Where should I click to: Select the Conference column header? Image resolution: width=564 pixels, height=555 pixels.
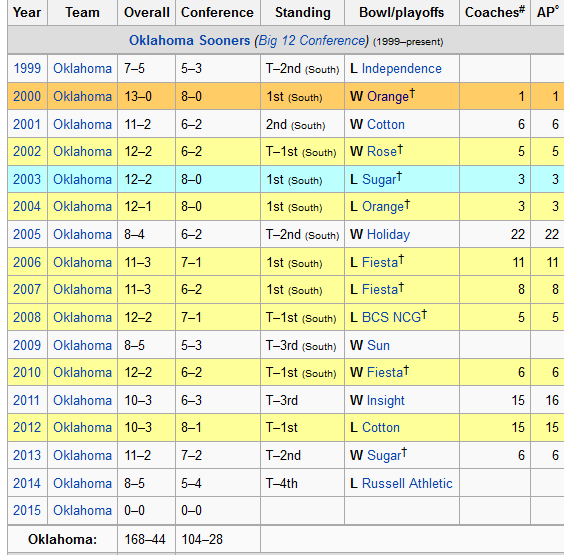click(x=218, y=13)
